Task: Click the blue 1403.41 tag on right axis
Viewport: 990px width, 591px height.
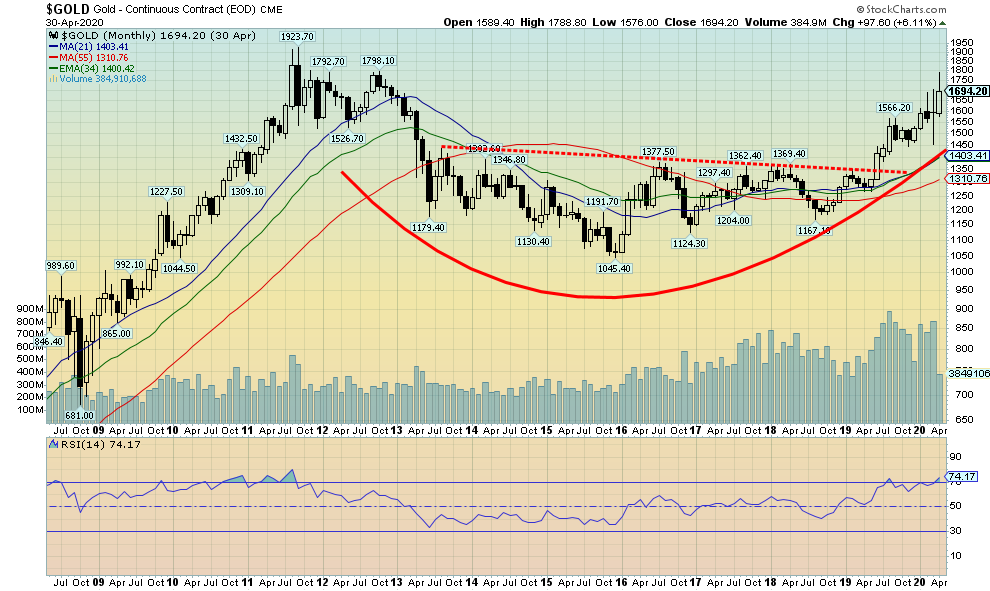Action: click(x=967, y=155)
